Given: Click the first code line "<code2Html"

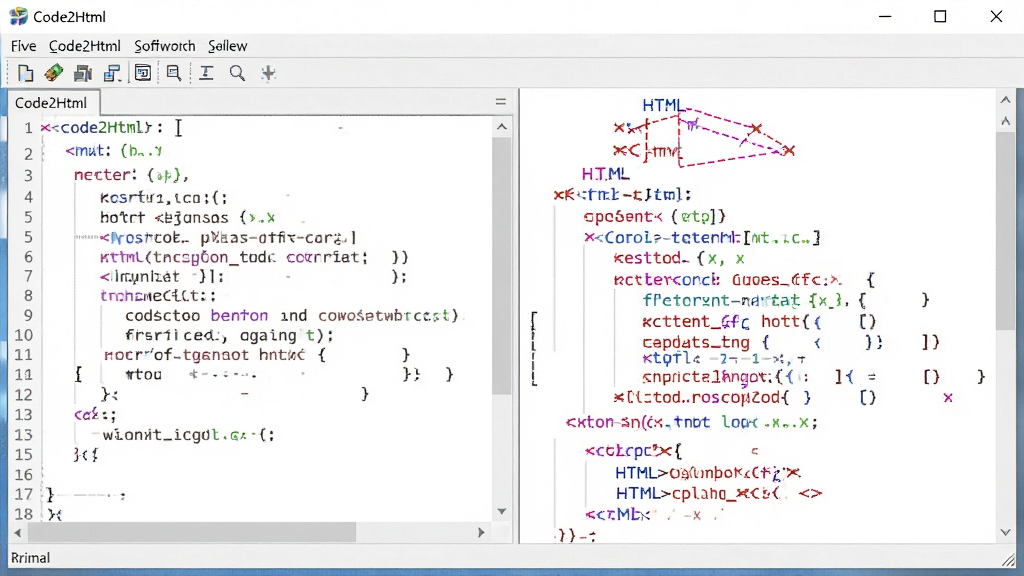Looking at the screenshot, I should (102, 127).
